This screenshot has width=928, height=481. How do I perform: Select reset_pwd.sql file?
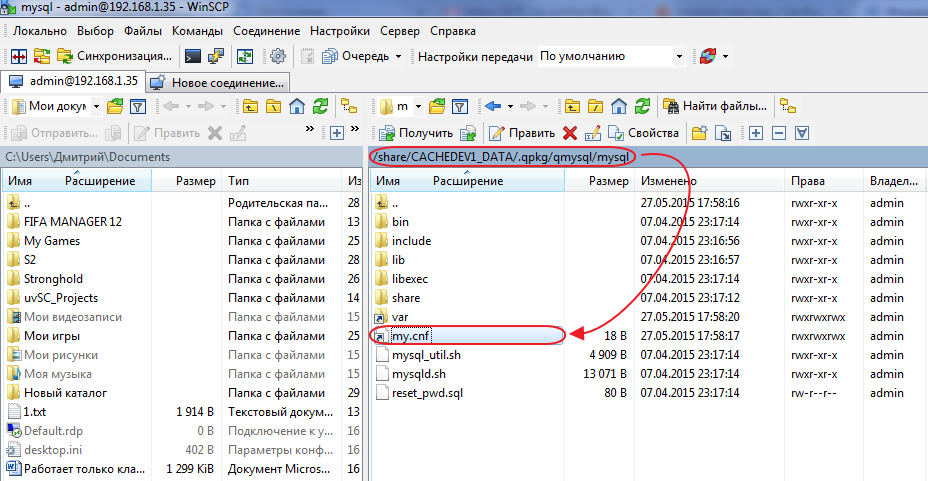click(427, 393)
